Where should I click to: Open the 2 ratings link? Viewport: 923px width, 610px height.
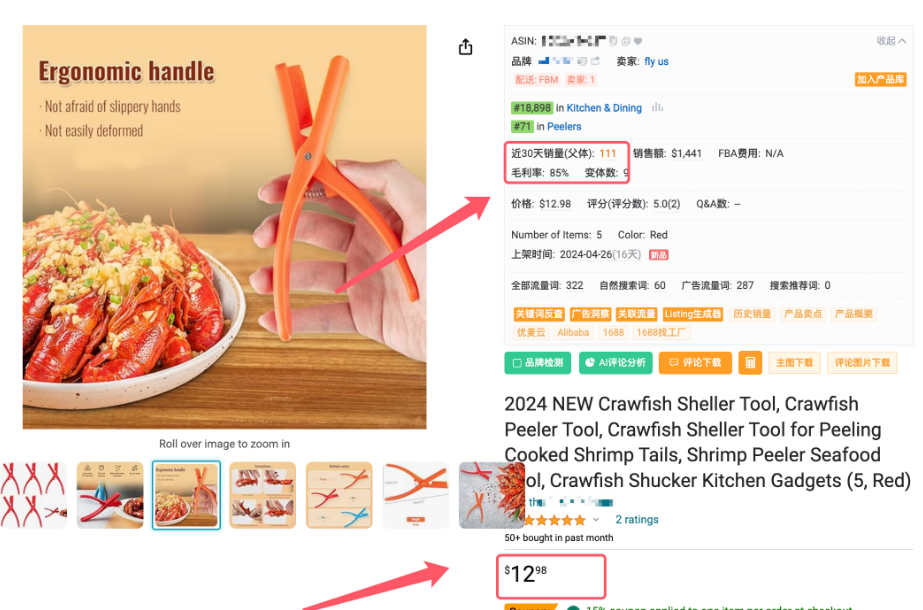637,519
